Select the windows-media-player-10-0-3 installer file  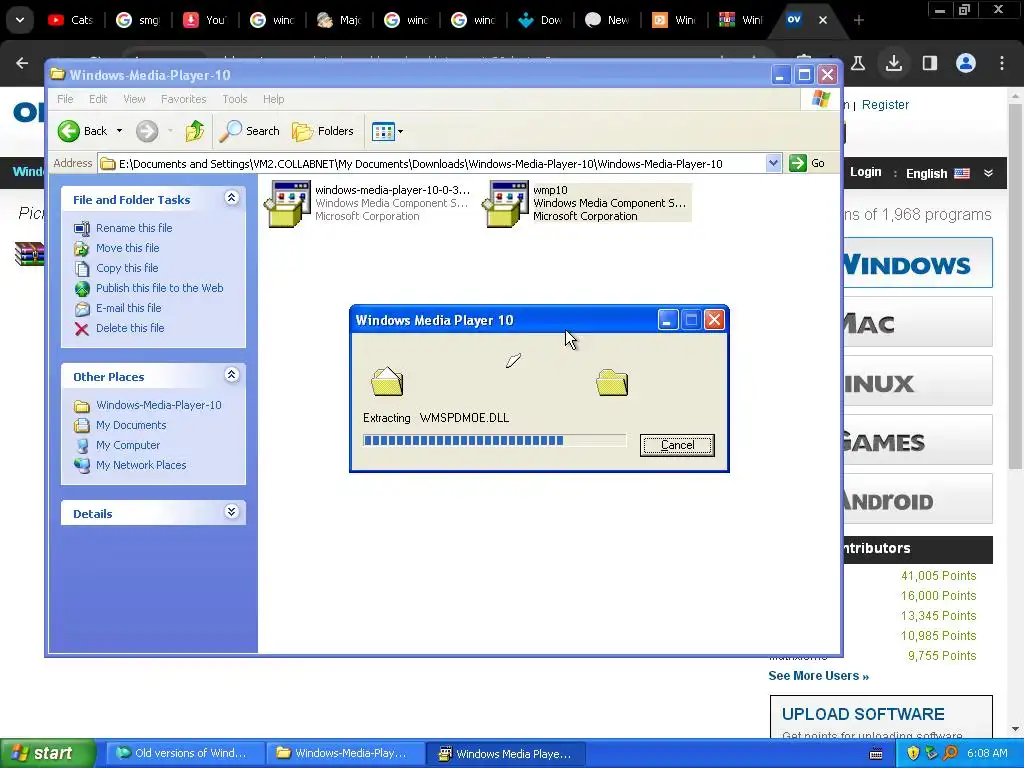(367, 203)
